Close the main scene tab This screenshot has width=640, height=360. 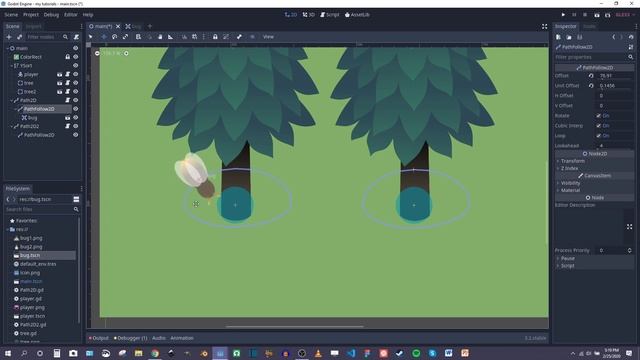click(x=118, y=26)
